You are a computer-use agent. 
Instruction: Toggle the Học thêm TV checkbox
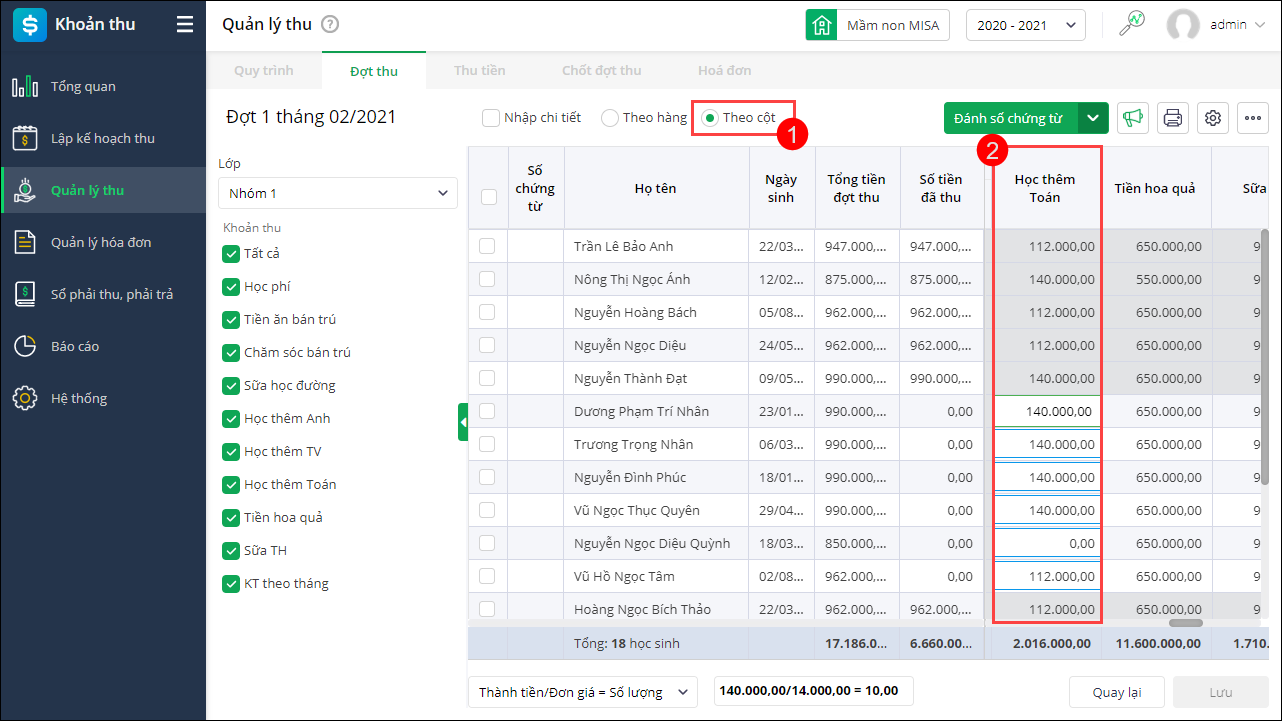pyautogui.click(x=231, y=452)
